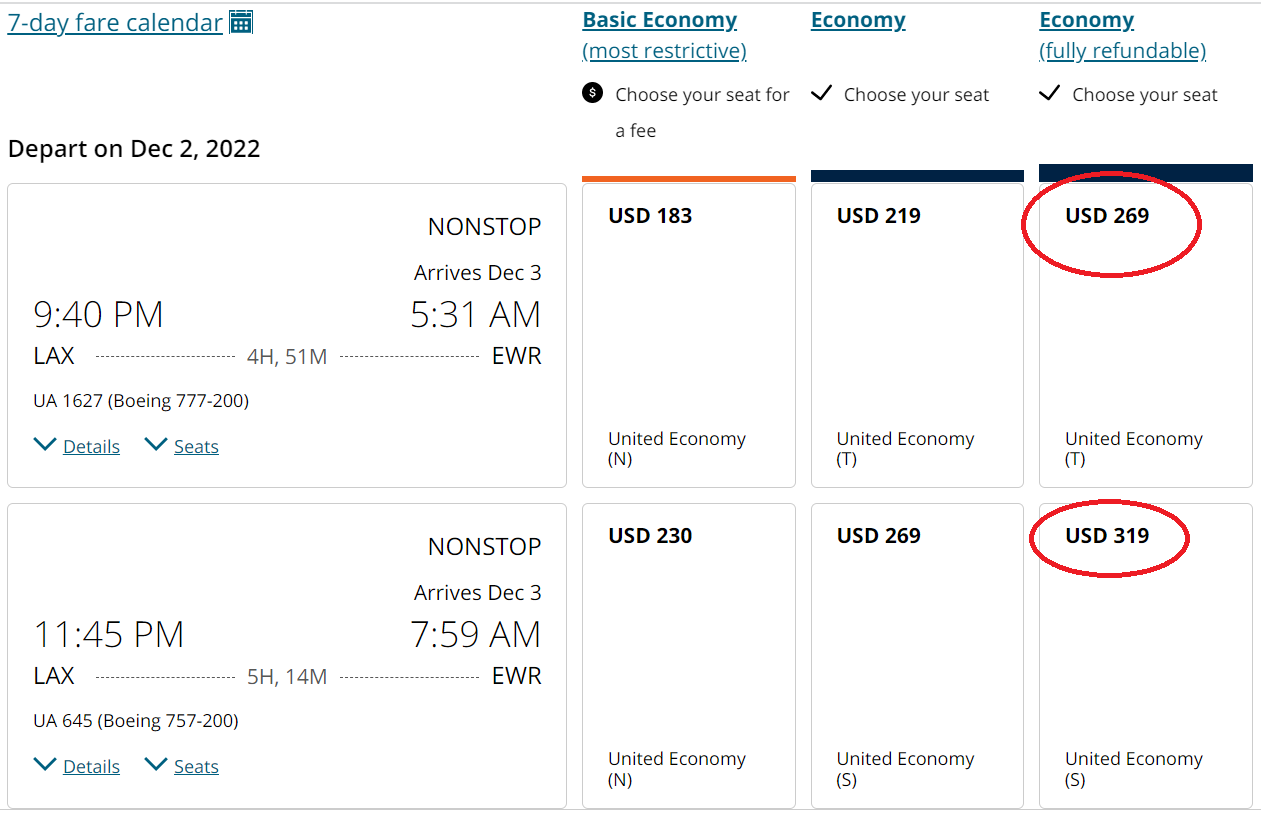Expand Details of the Boeing 757-200 flight

(94, 765)
